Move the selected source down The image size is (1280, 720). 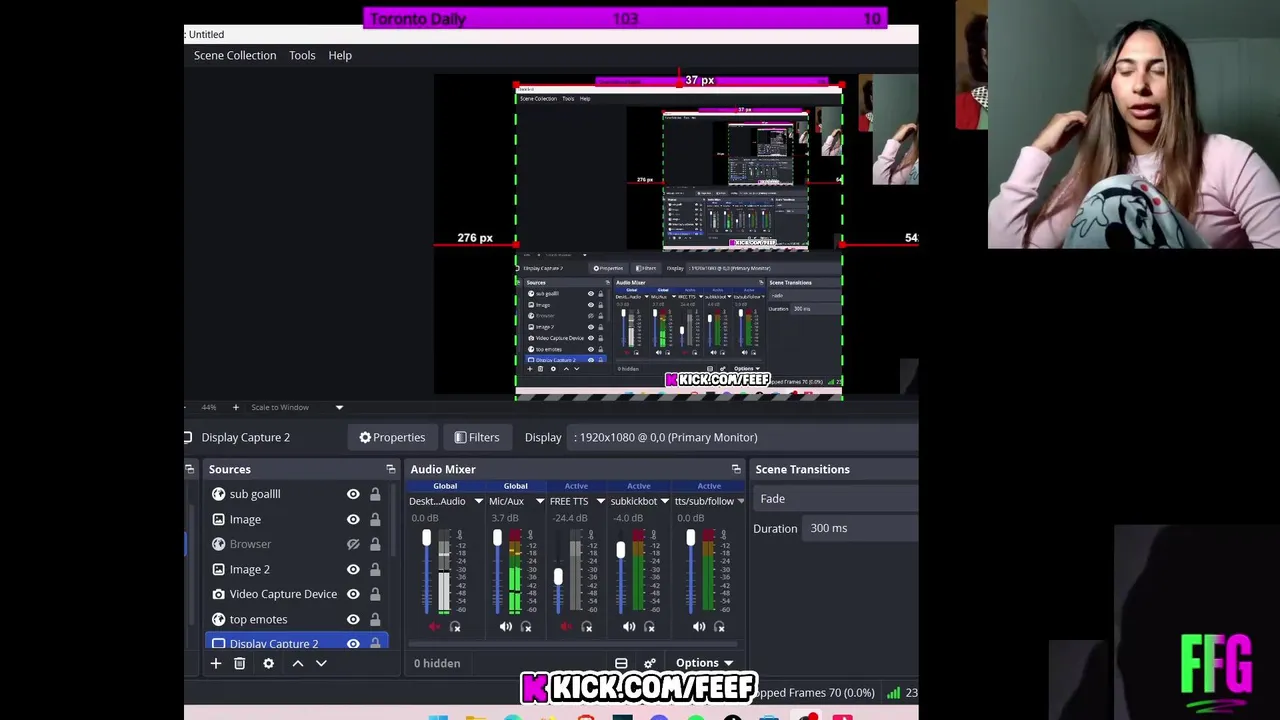321,663
